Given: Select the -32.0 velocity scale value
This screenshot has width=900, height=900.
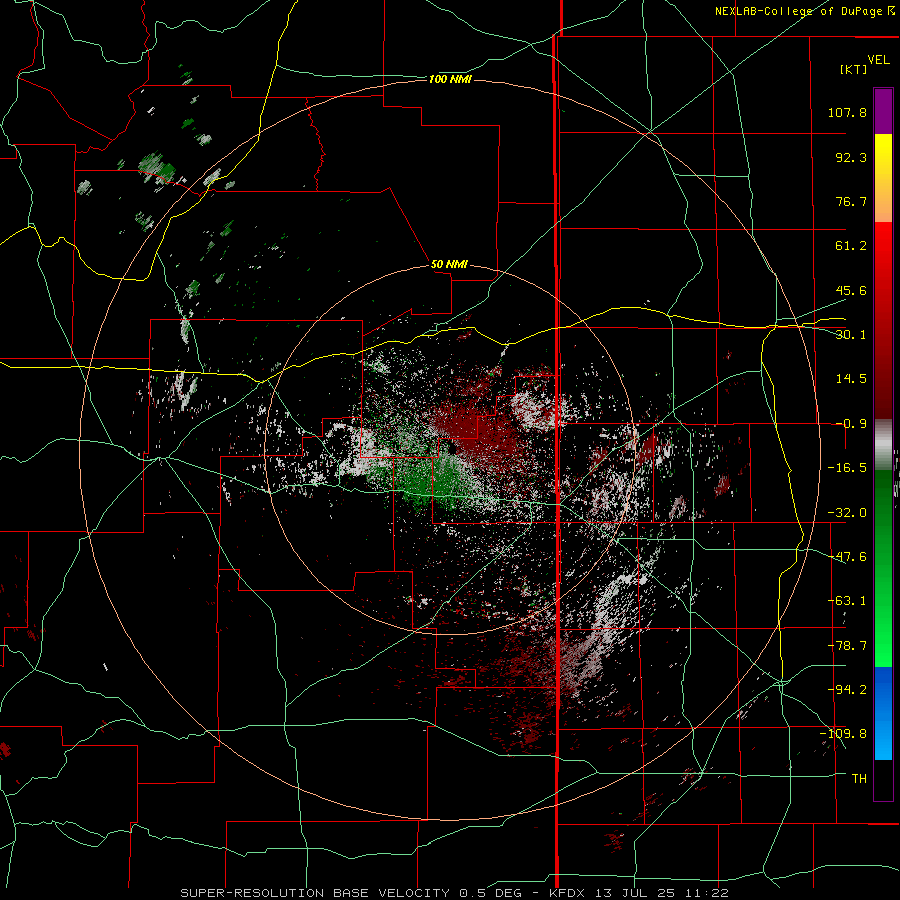Looking at the screenshot, I should (x=847, y=513).
